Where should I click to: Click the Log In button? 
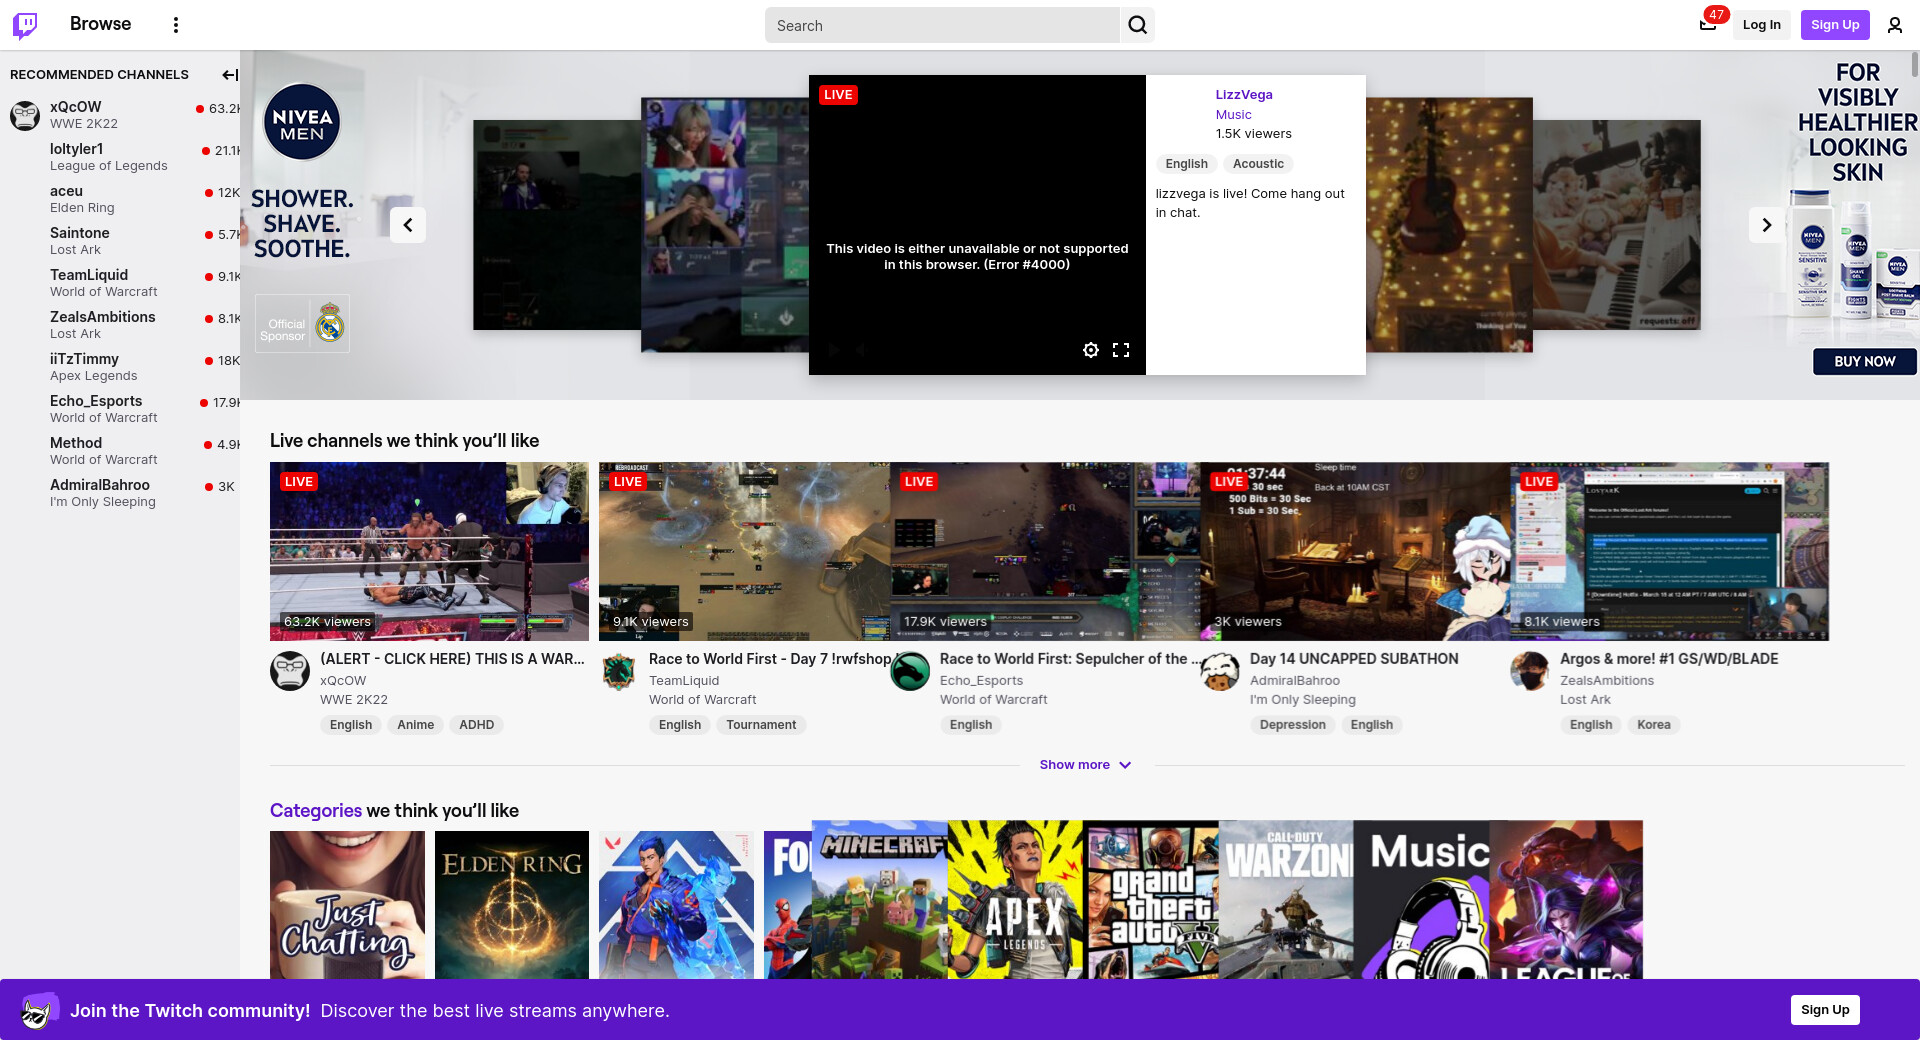[1761, 25]
